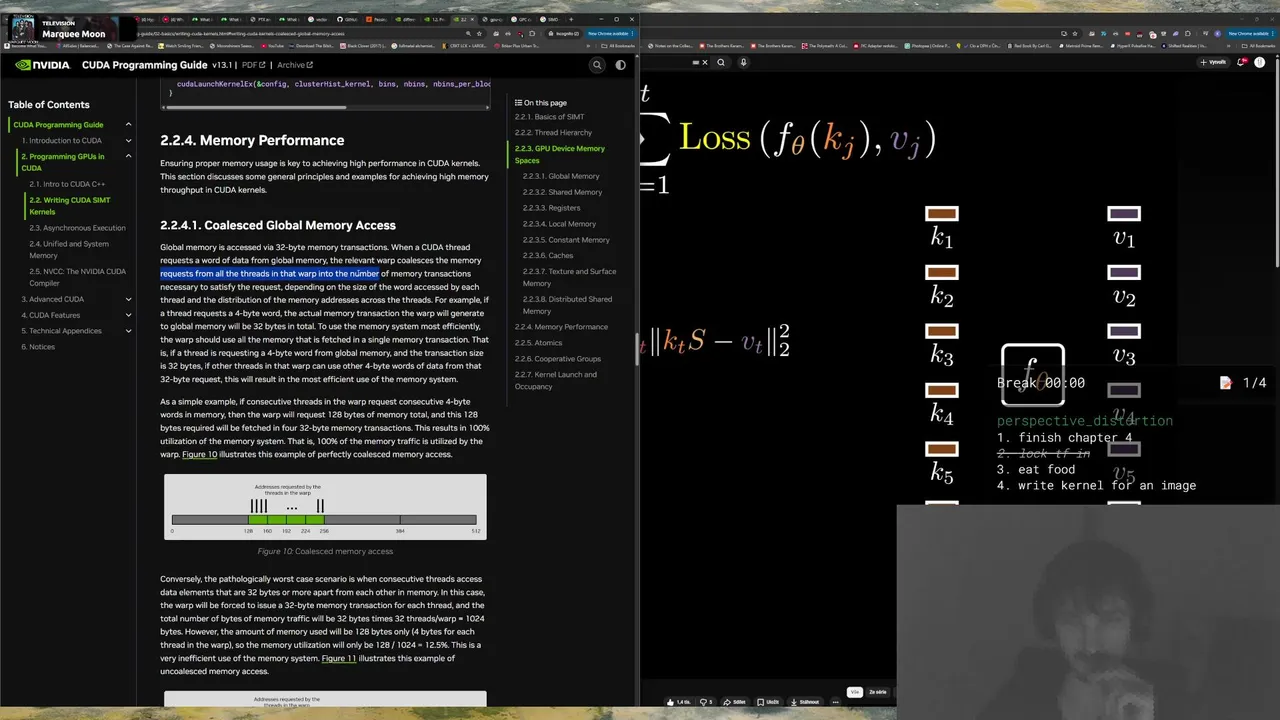Dislike the YouTube video

705,702
